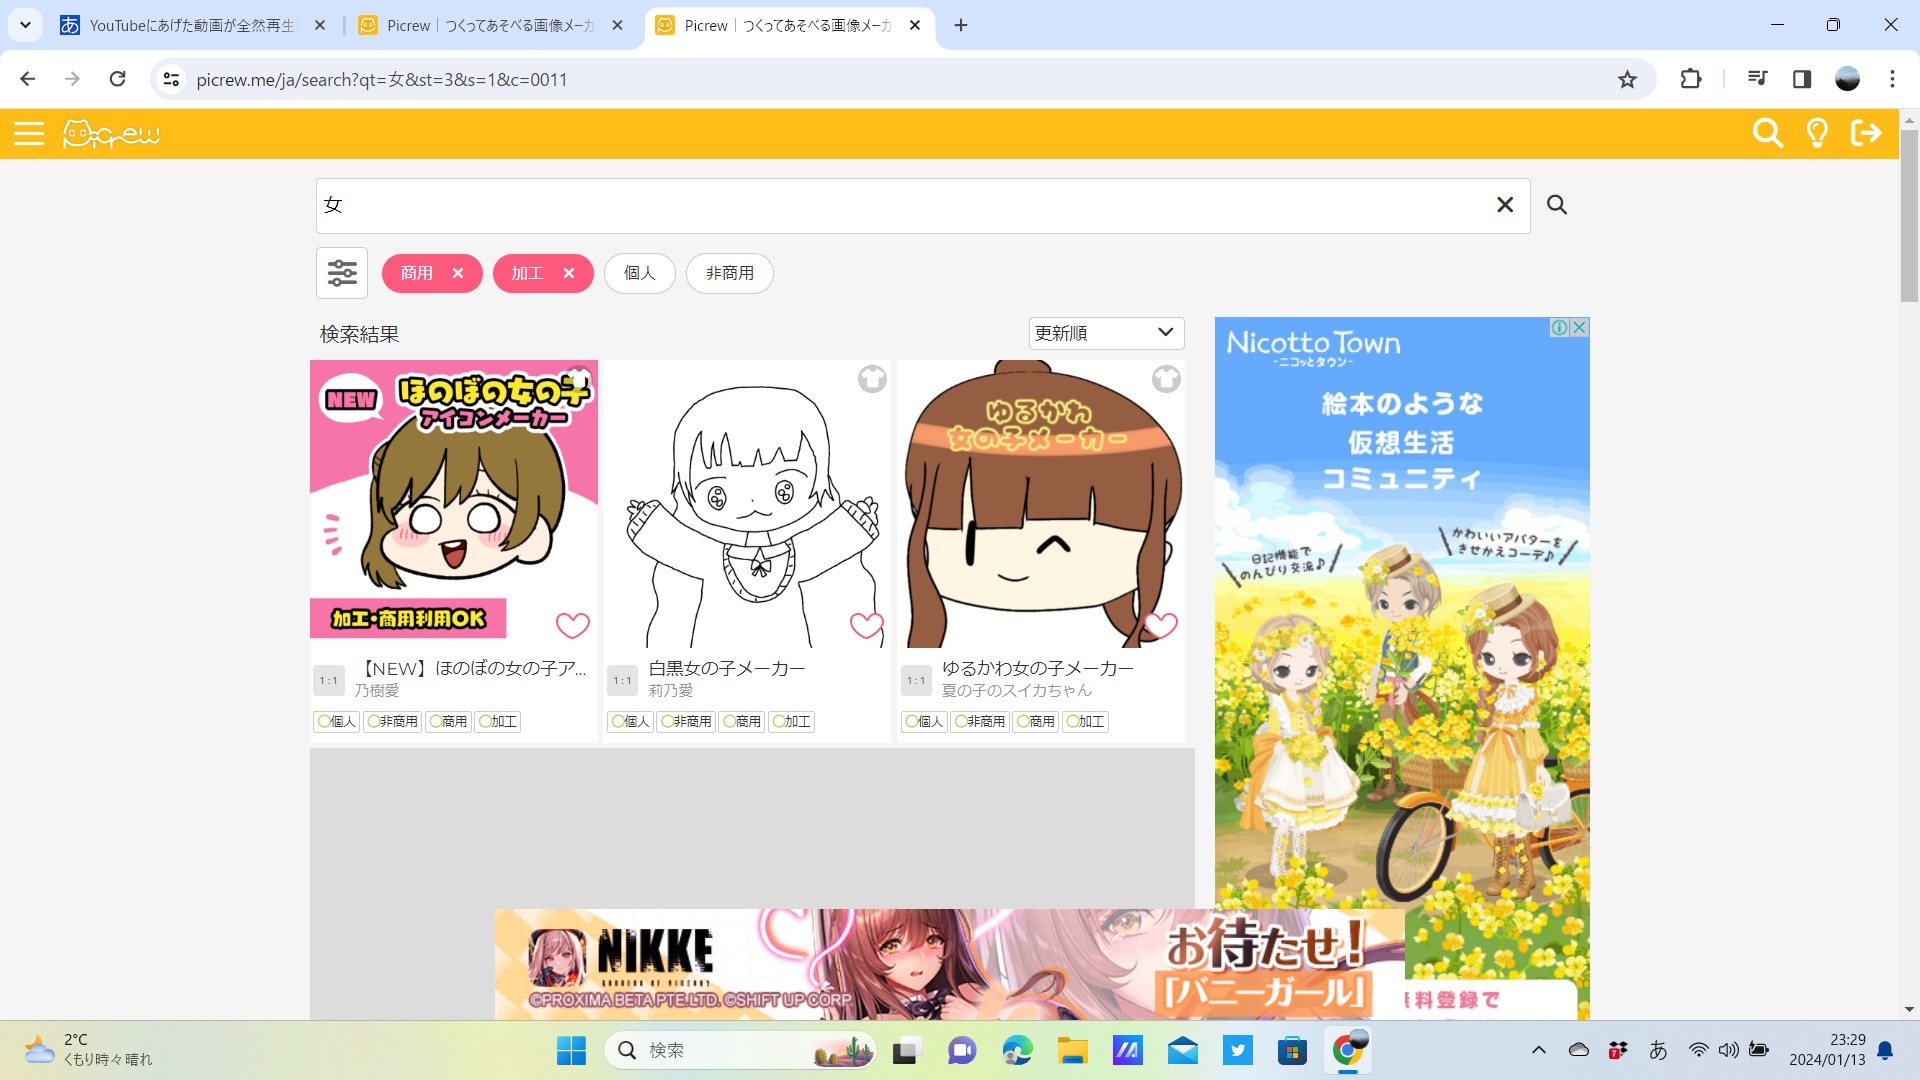Open header search magnifier icon
Image resolution: width=1920 pixels, height=1080 pixels.
point(1767,133)
